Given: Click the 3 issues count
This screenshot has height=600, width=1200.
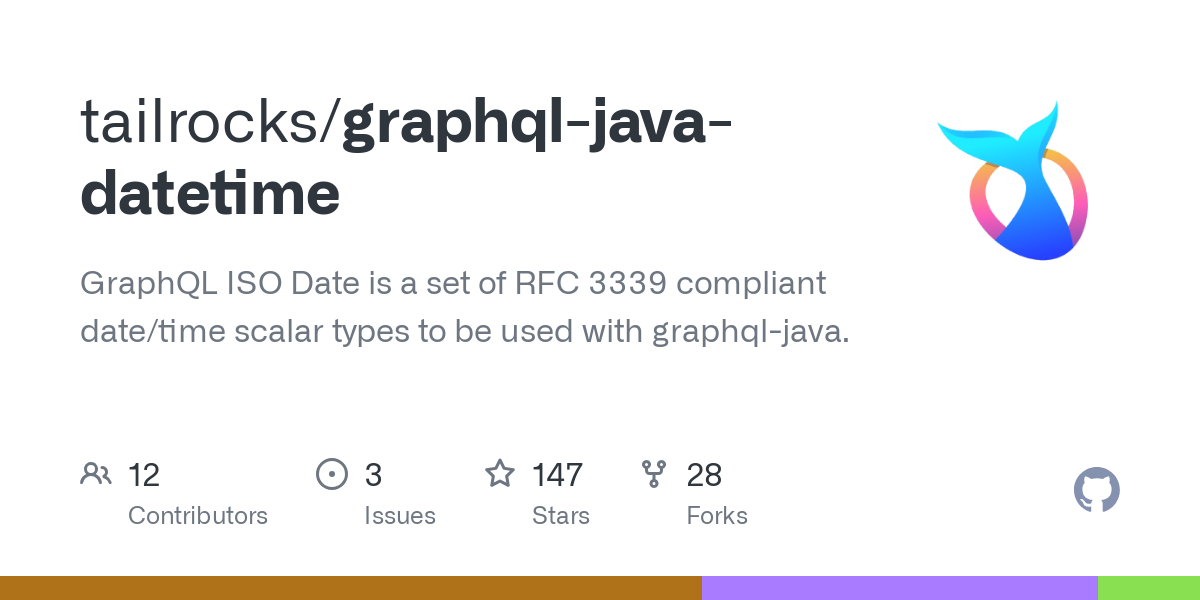Looking at the screenshot, I should 373,474.
